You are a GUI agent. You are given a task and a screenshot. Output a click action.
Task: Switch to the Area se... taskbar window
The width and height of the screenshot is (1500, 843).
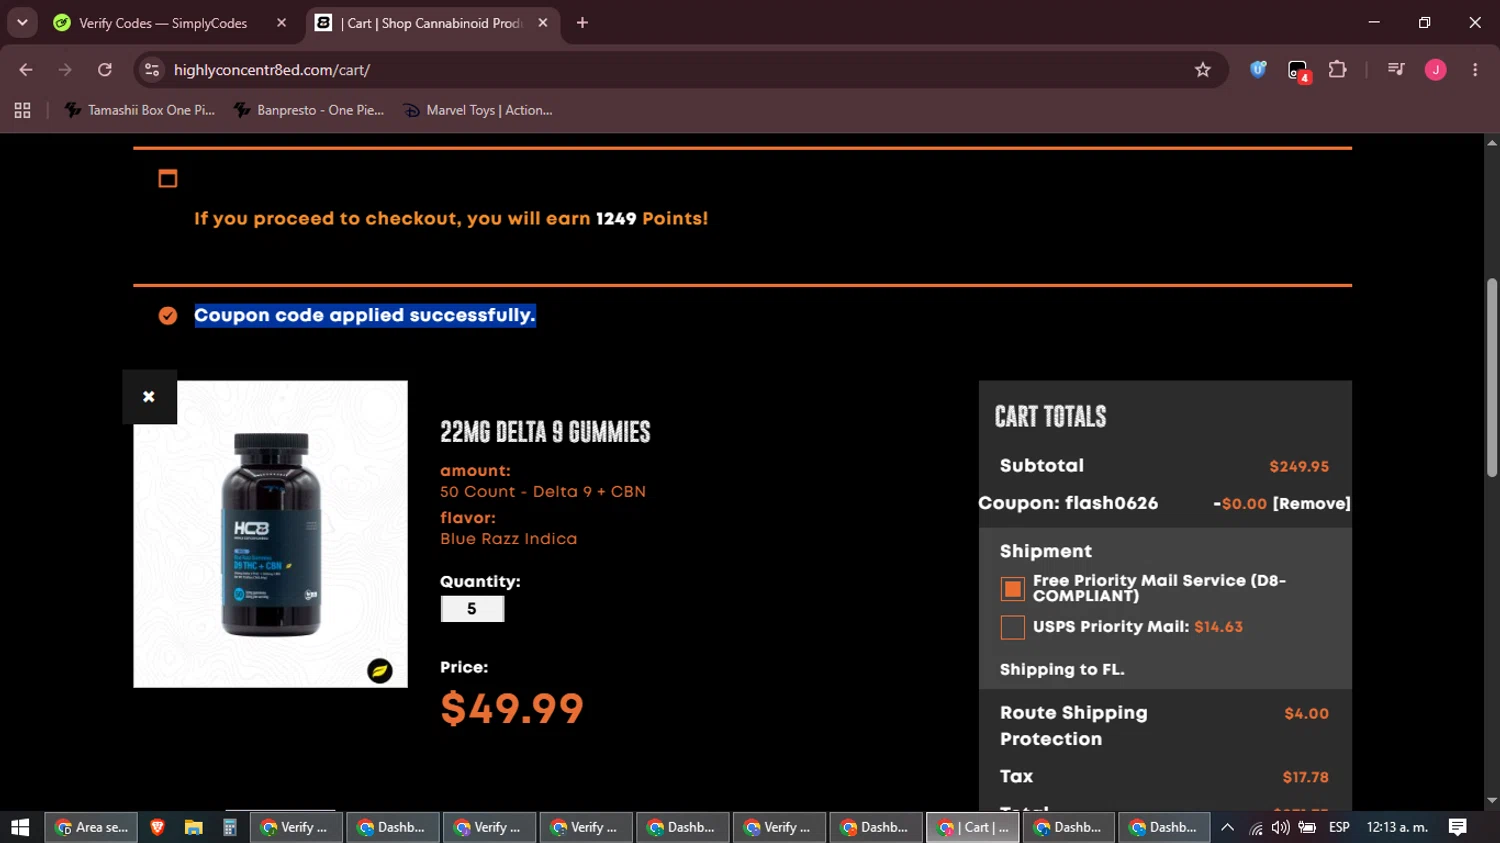pos(92,827)
